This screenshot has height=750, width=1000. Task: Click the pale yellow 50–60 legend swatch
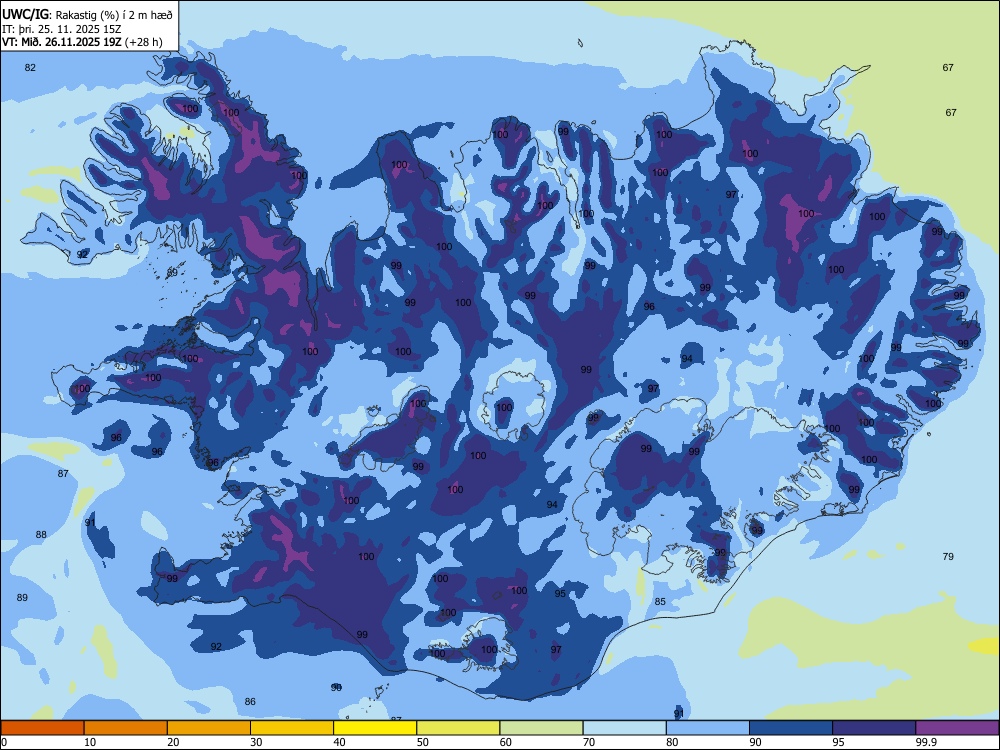pyautogui.click(x=459, y=728)
